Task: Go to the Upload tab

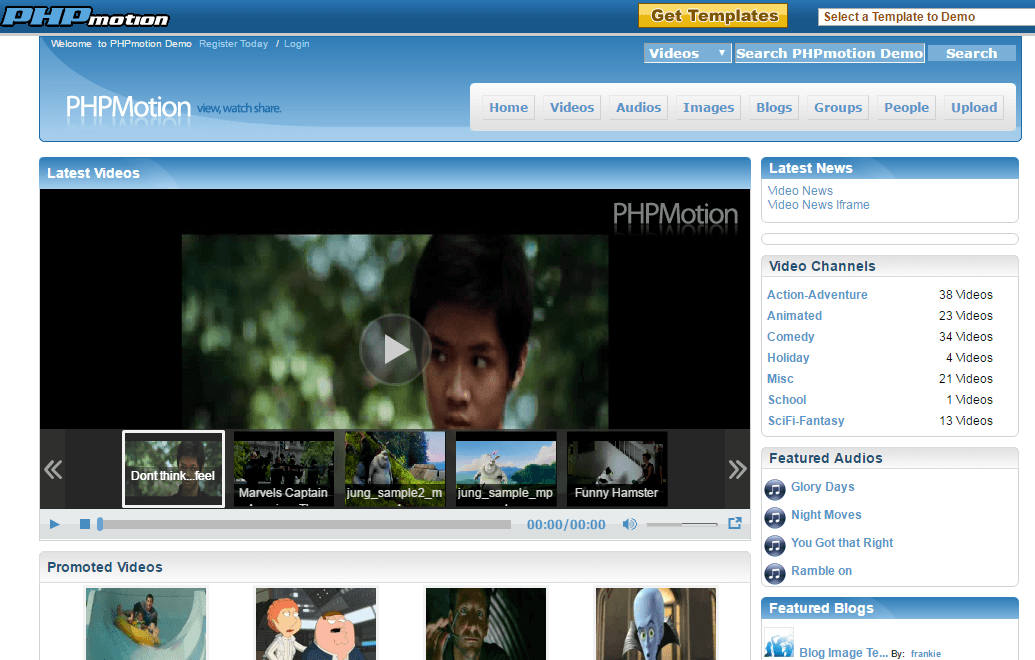Action: tap(974, 108)
